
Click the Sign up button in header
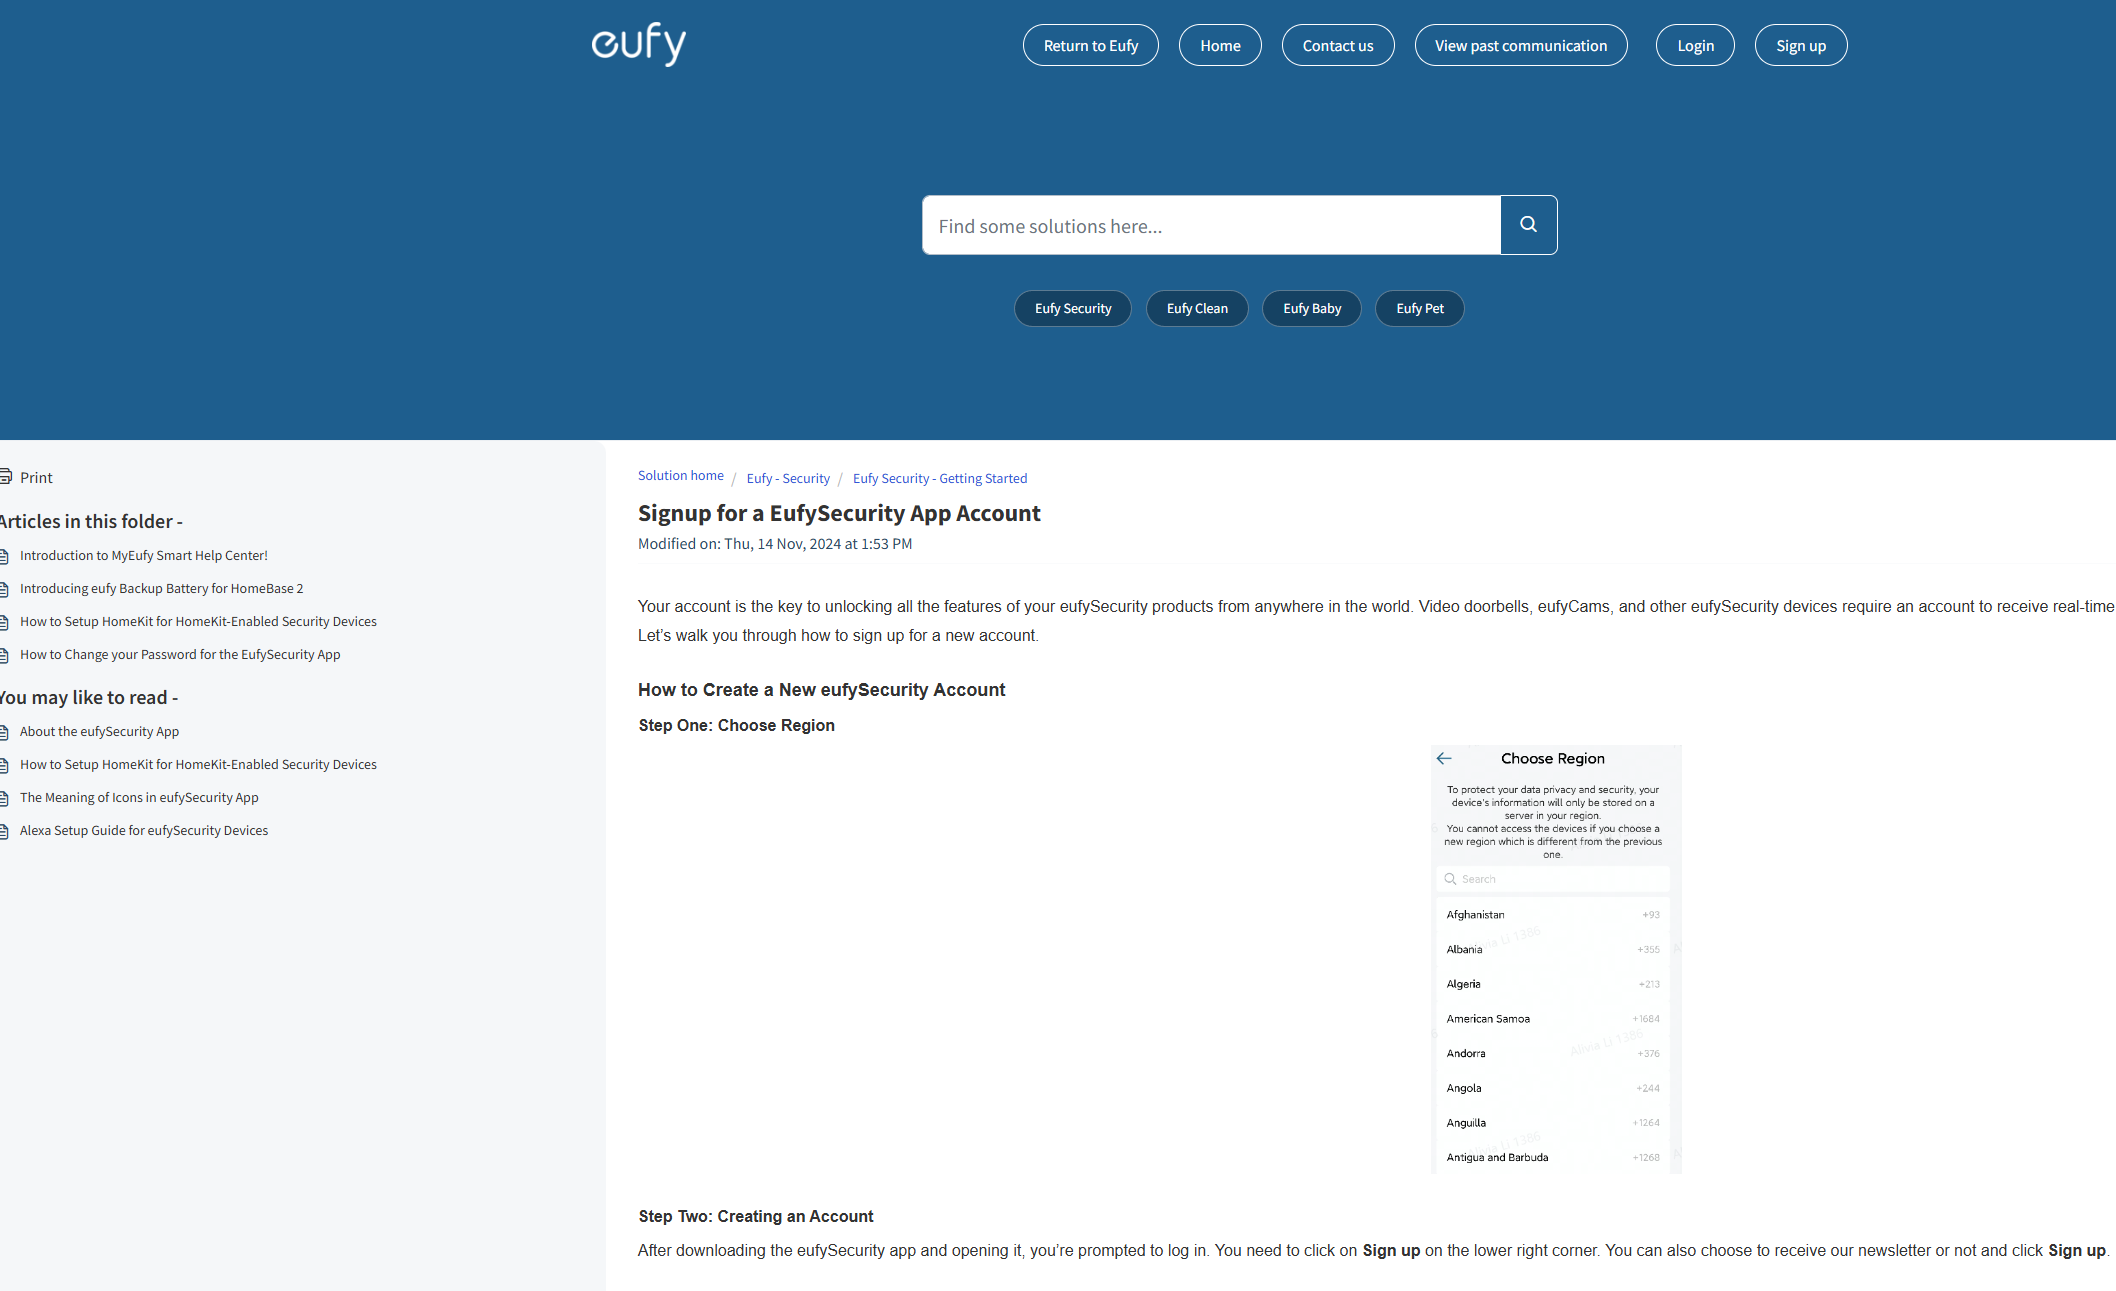(x=1800, y=46)
